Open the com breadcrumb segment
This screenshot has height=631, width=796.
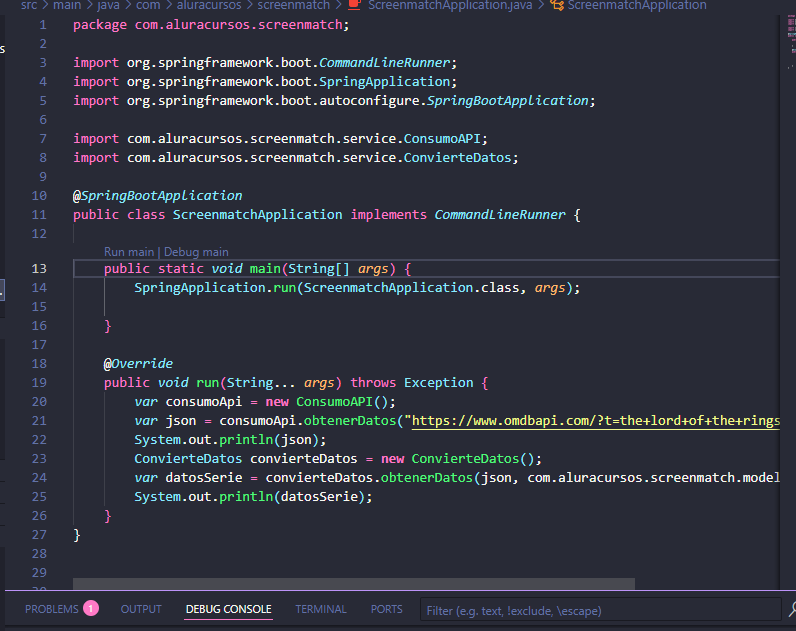pos(148,5)
